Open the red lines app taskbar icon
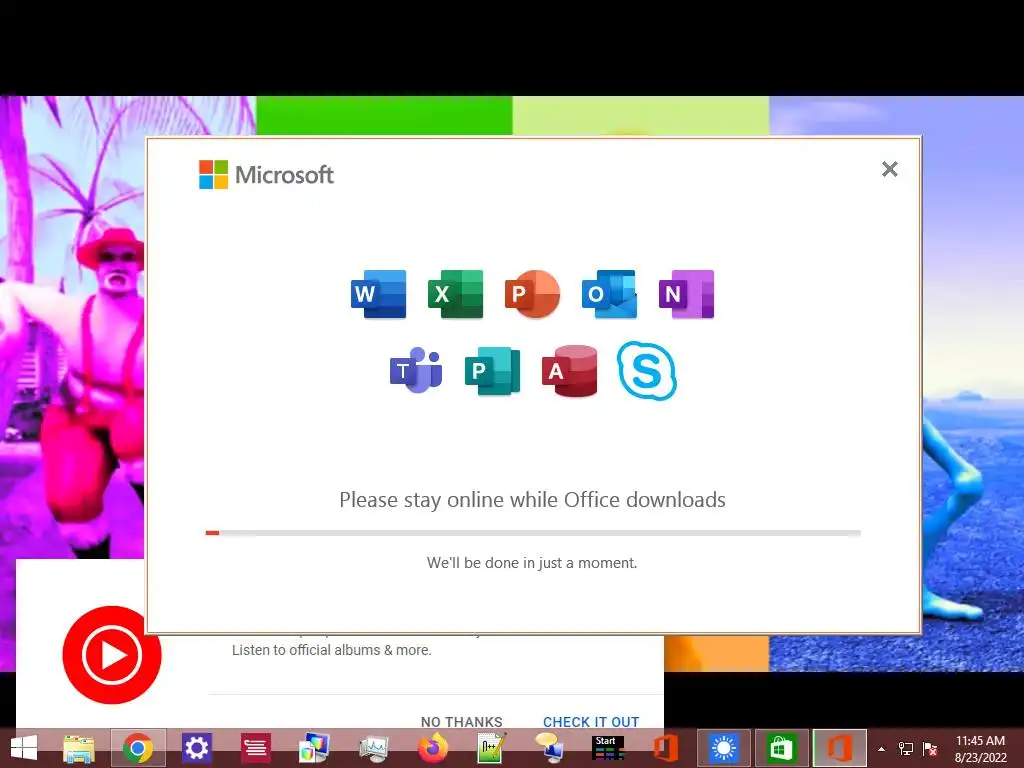 point(255,748)
